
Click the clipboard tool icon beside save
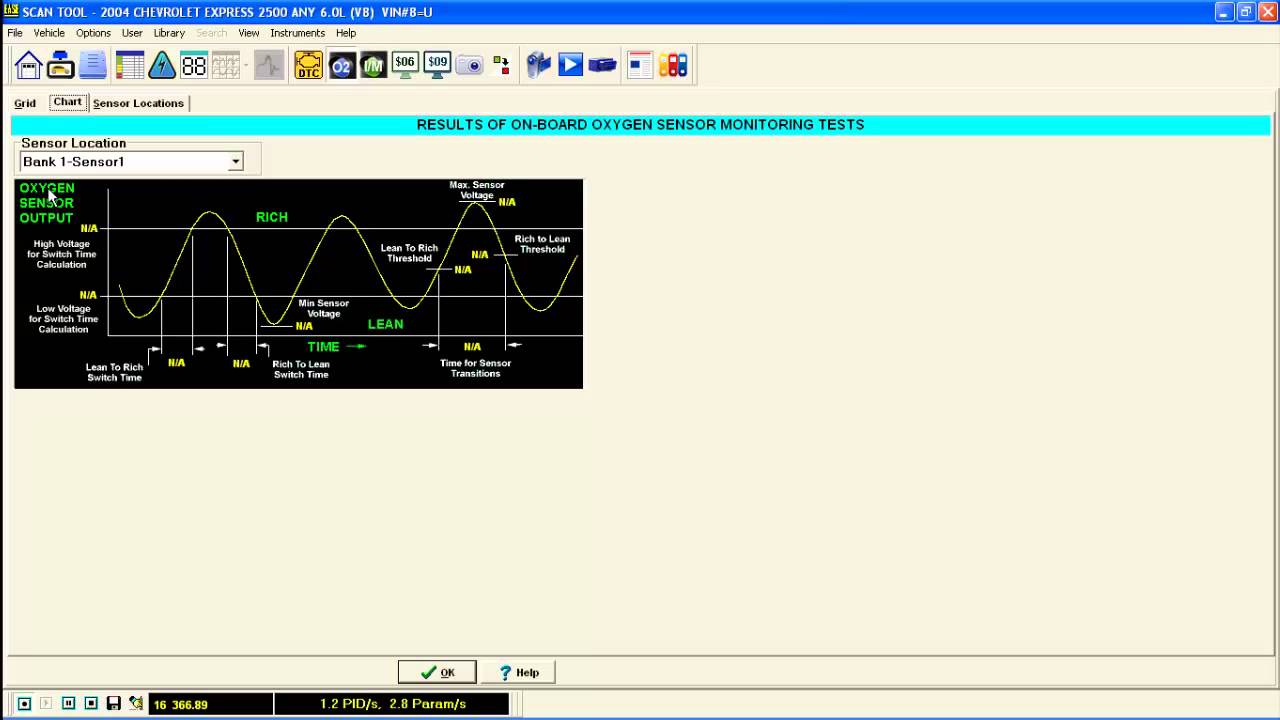[x=136, y=704]
